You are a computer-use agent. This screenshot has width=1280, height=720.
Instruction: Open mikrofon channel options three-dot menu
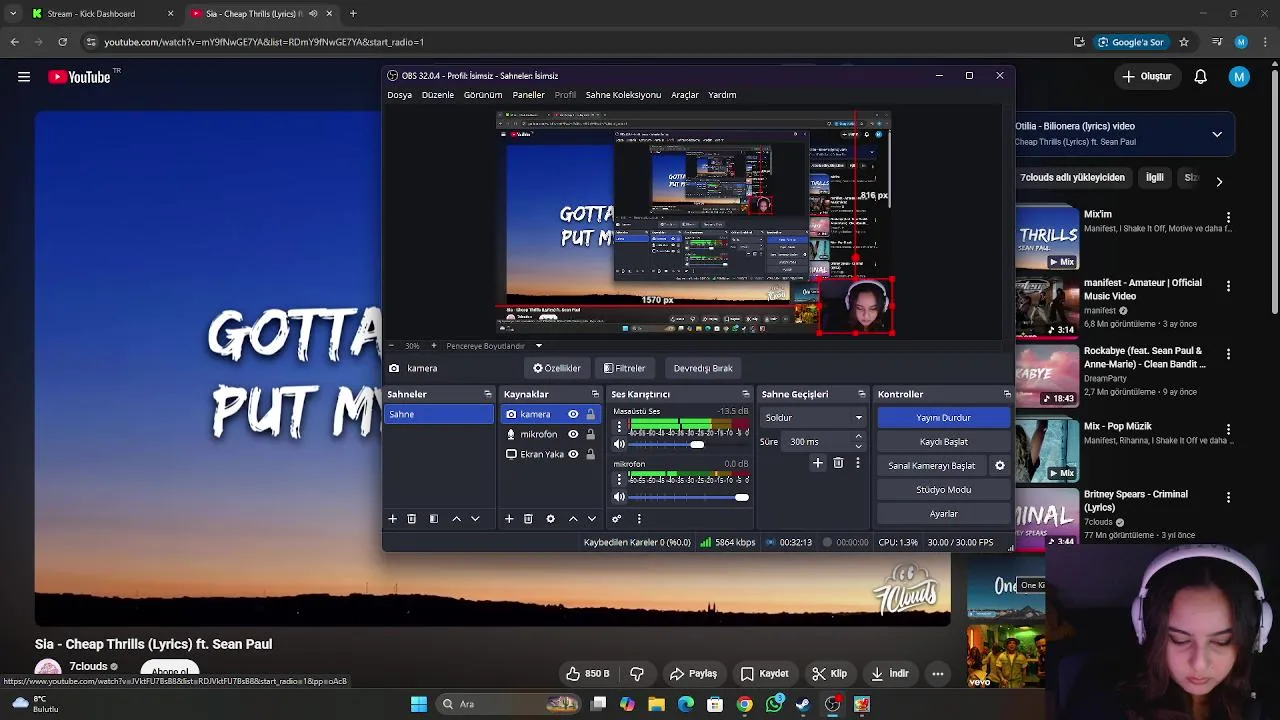pyautogui.click(x=619, y=480)
